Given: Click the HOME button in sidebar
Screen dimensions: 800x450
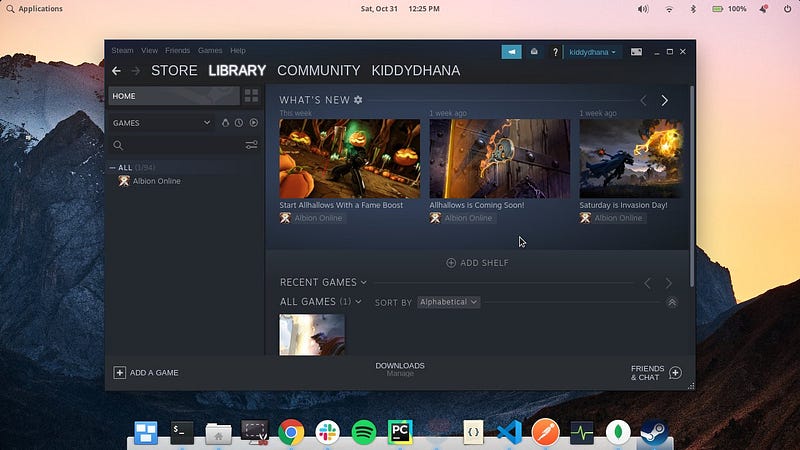Looking at the screenshot, I should coord(174,96).
